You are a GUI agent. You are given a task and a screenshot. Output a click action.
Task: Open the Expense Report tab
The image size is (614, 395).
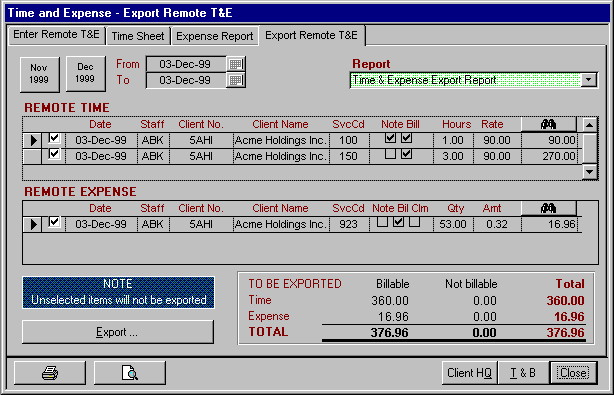point(215,36)
